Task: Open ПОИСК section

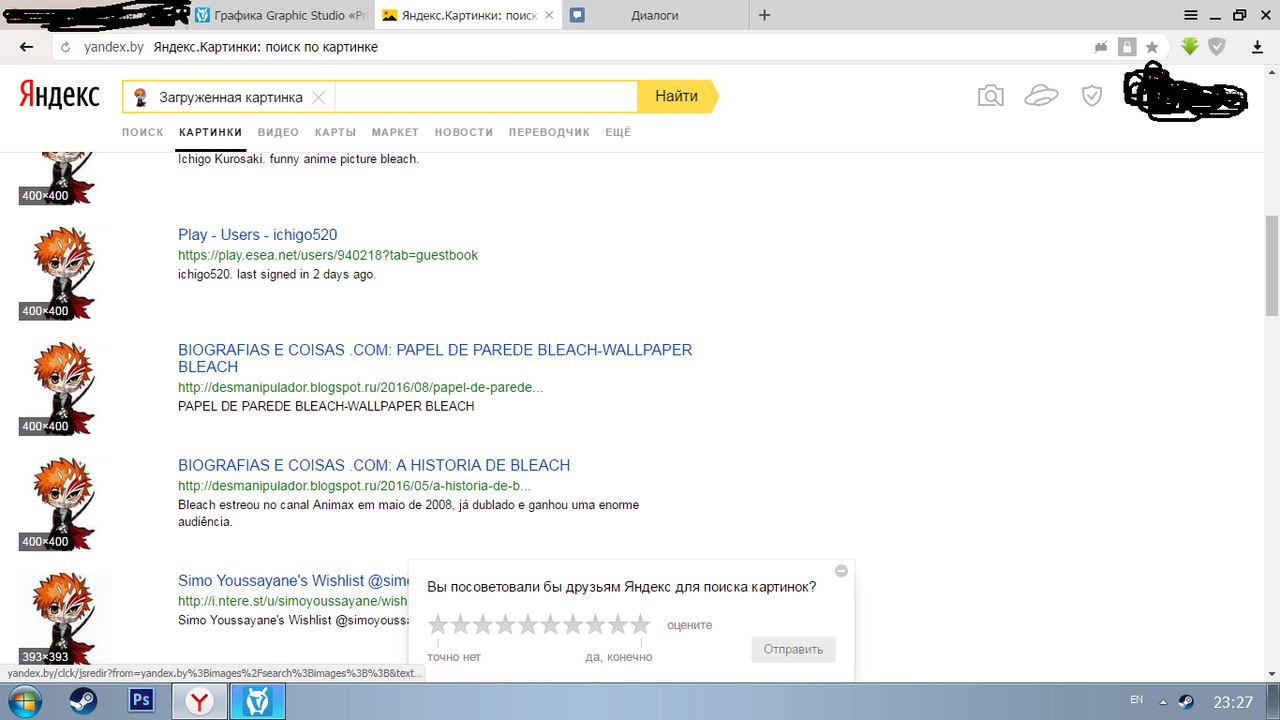Action: pos(143,132)
